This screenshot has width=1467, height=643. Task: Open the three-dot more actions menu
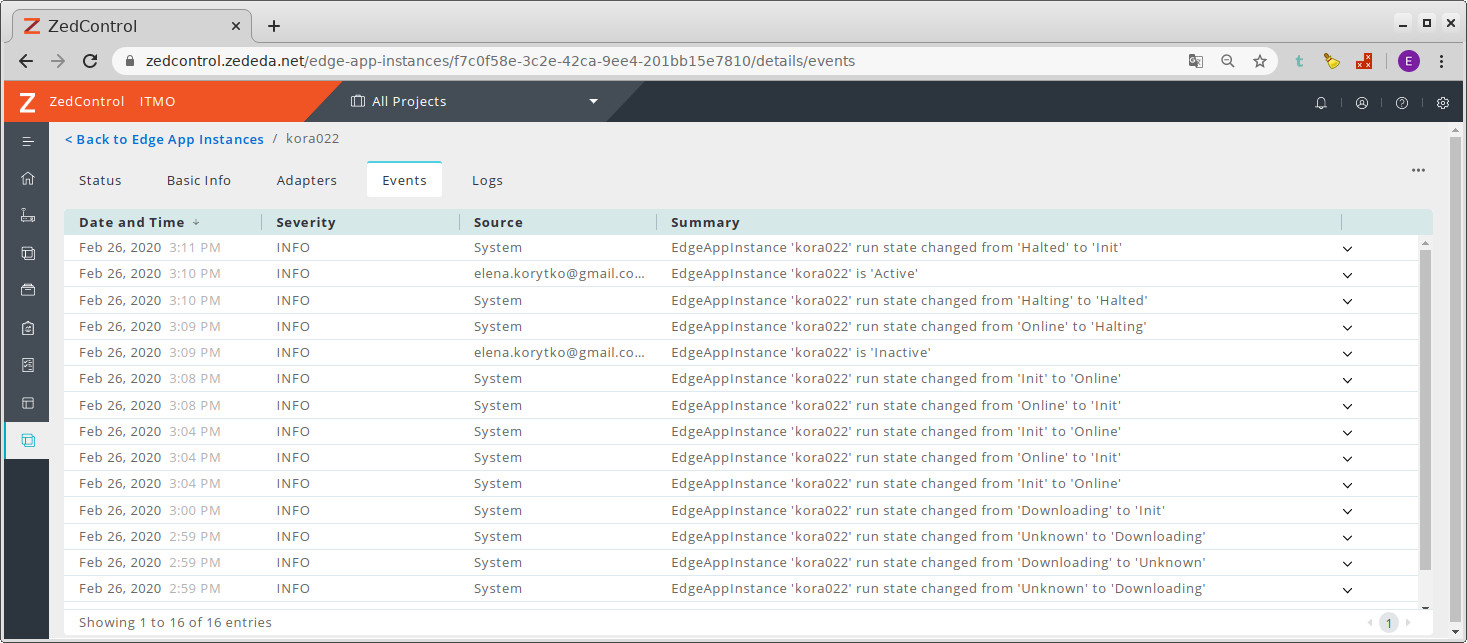1418,170
